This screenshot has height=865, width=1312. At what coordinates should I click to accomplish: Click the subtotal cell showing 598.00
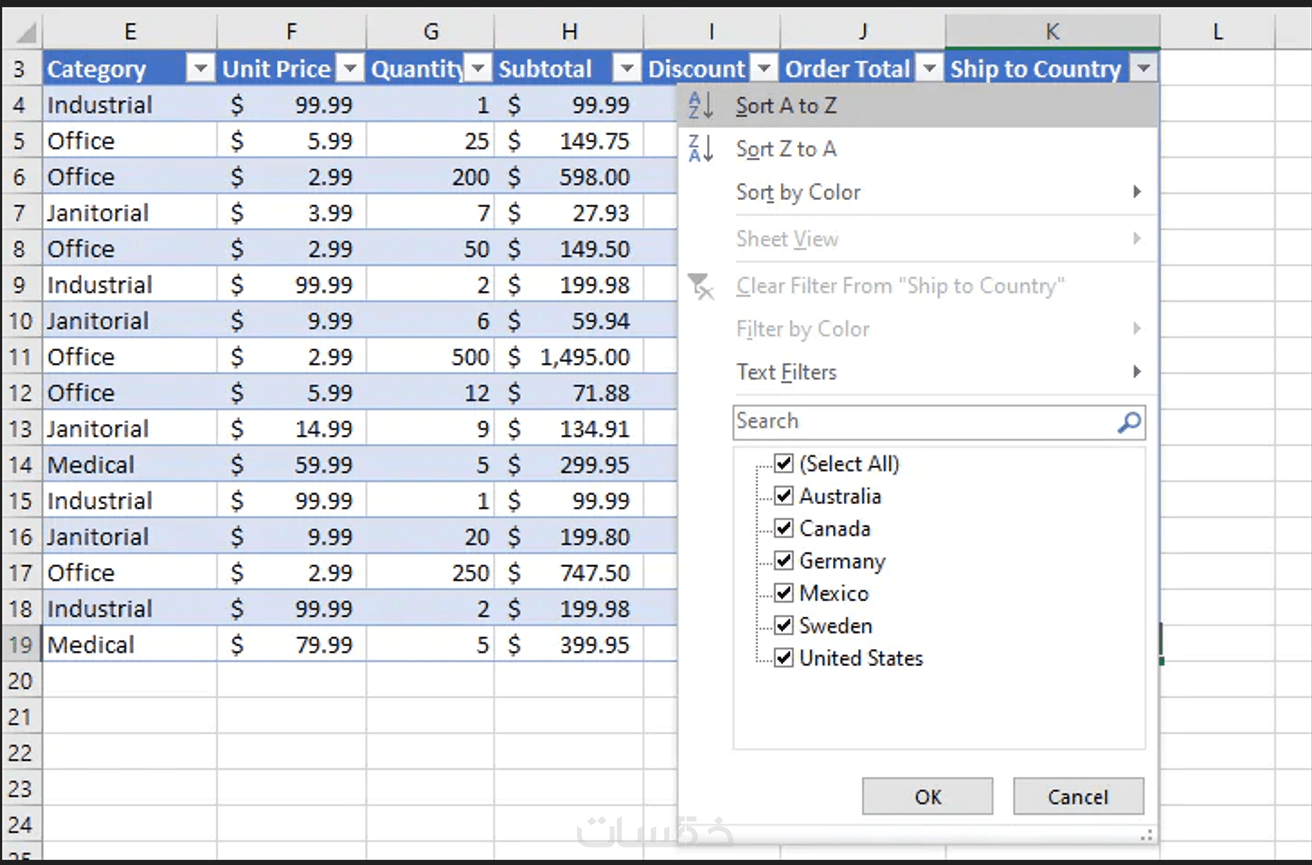[569, 177]
